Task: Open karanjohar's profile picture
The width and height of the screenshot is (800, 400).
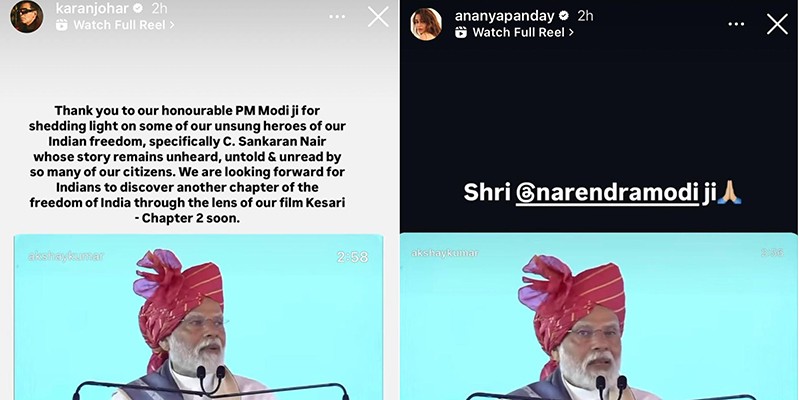Action: click(26, 16)
